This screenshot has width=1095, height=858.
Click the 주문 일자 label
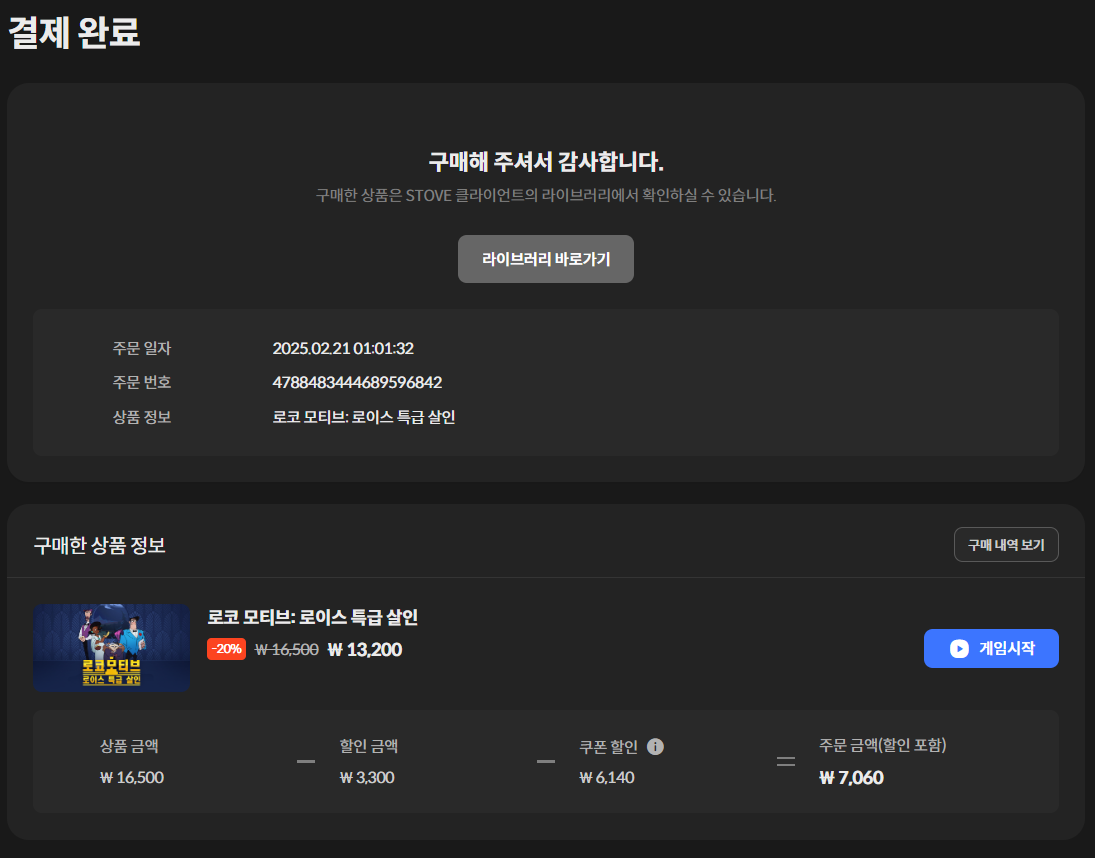[142, 348]
